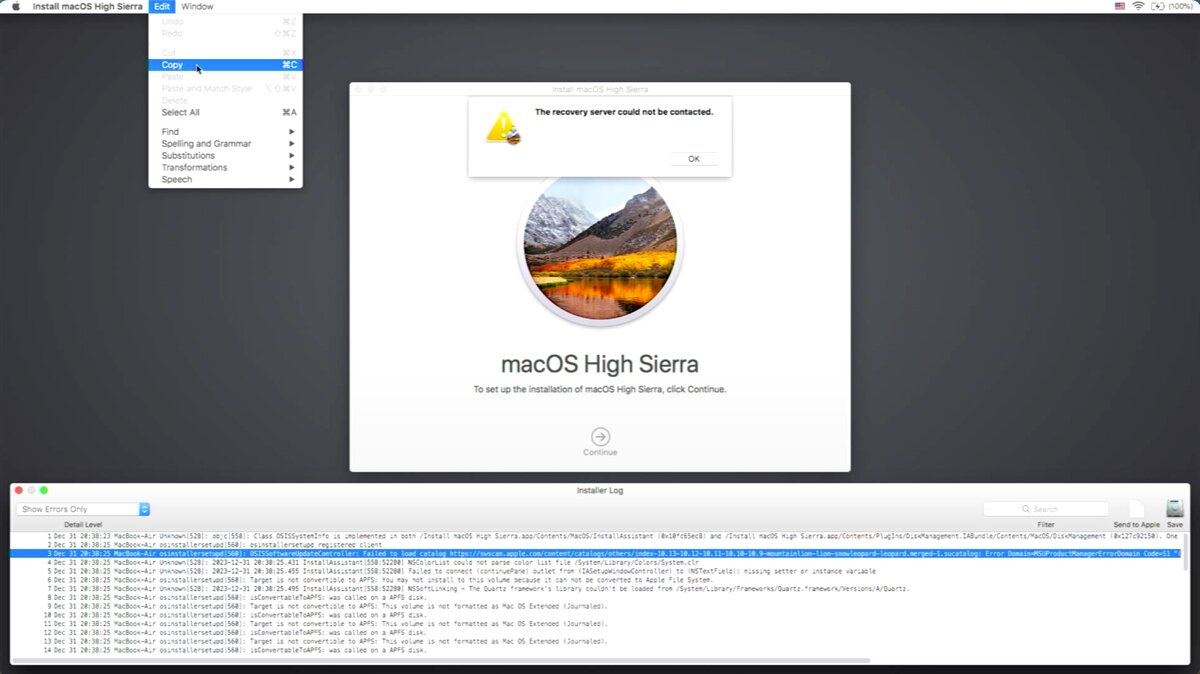Click the recovery server error message text
The height and width of the screenshot is (674, 1200).
pyautogui.click(x=624, y=112)
